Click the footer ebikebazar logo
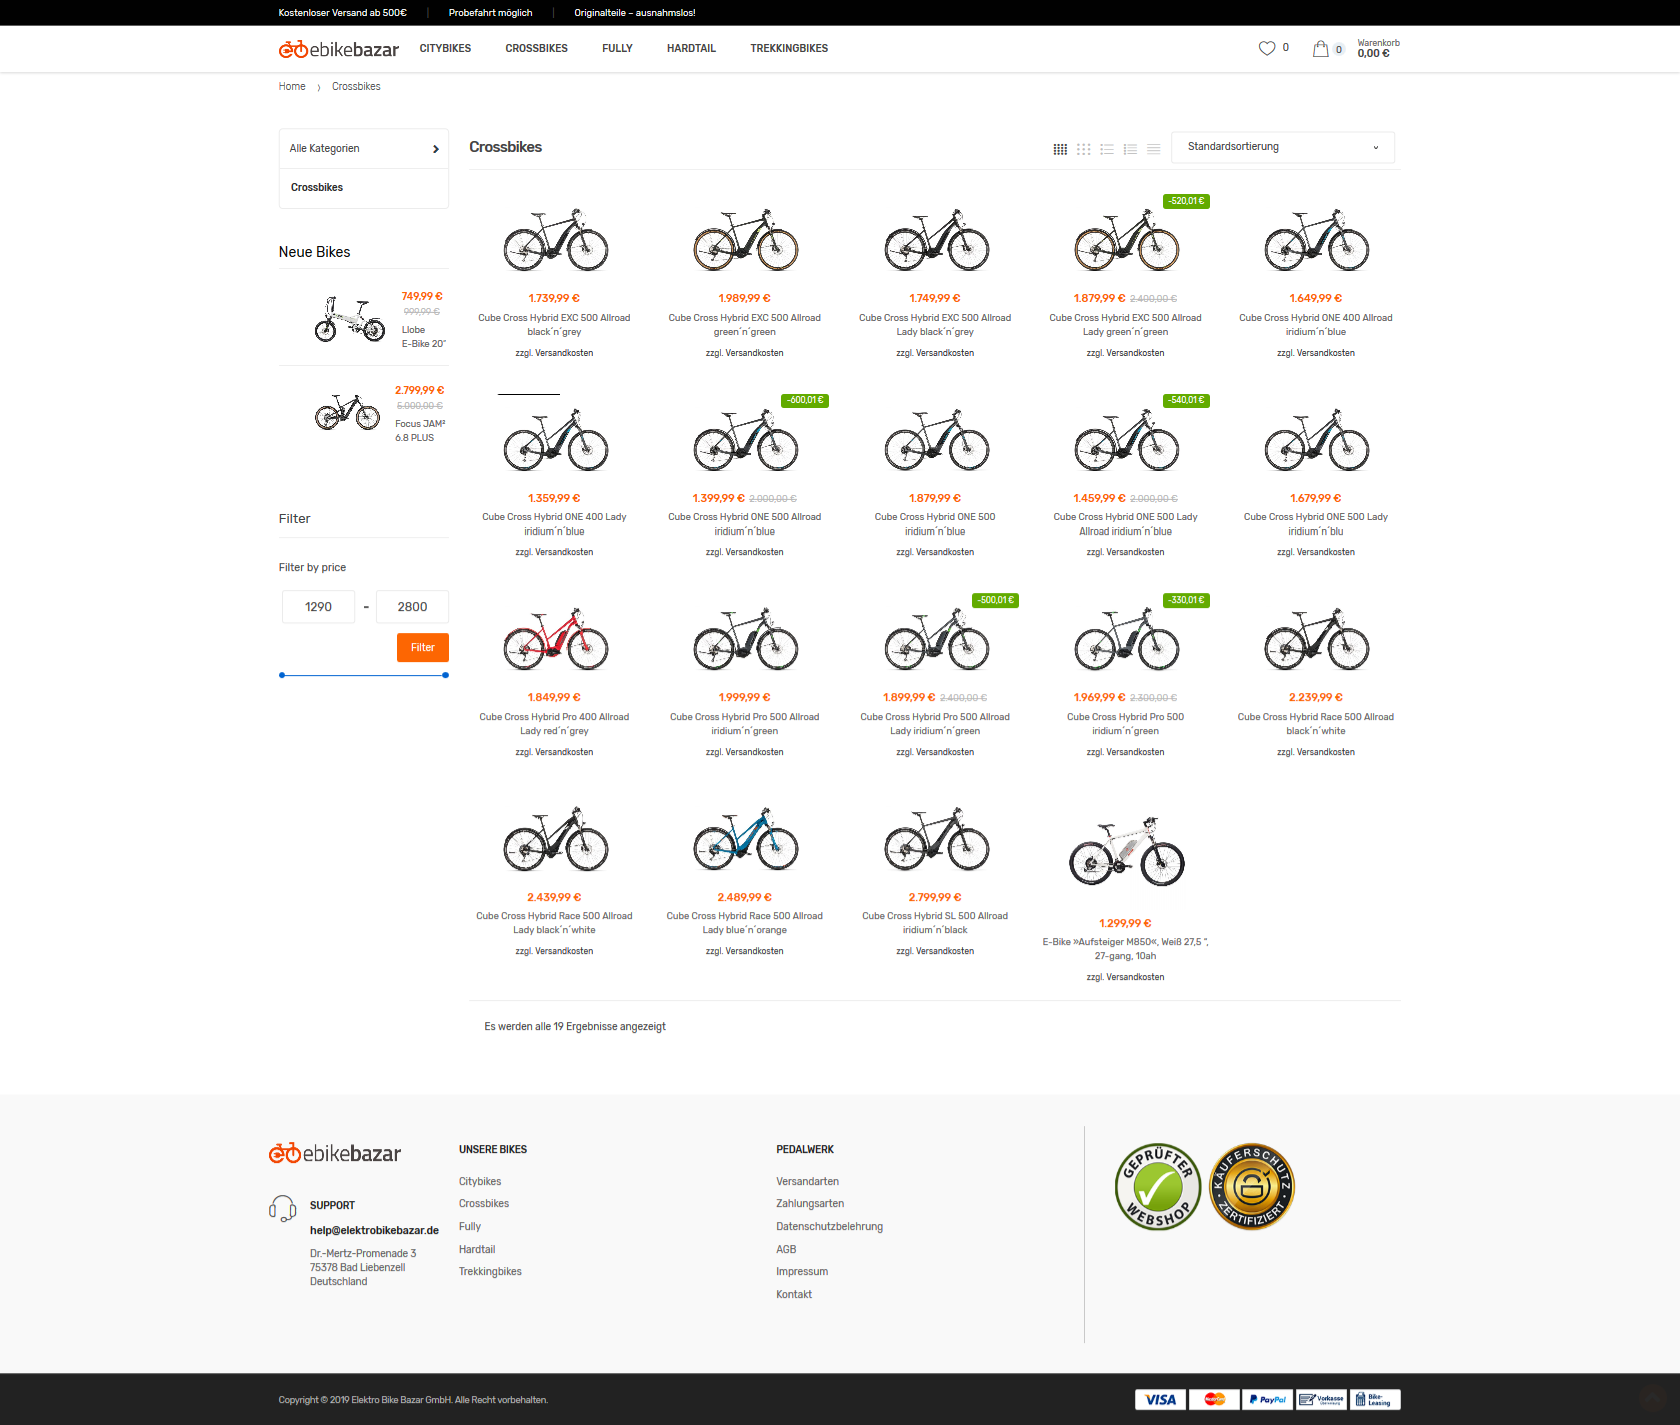The height and width of the screenshot is (1425, 1680). point(335,1153)
